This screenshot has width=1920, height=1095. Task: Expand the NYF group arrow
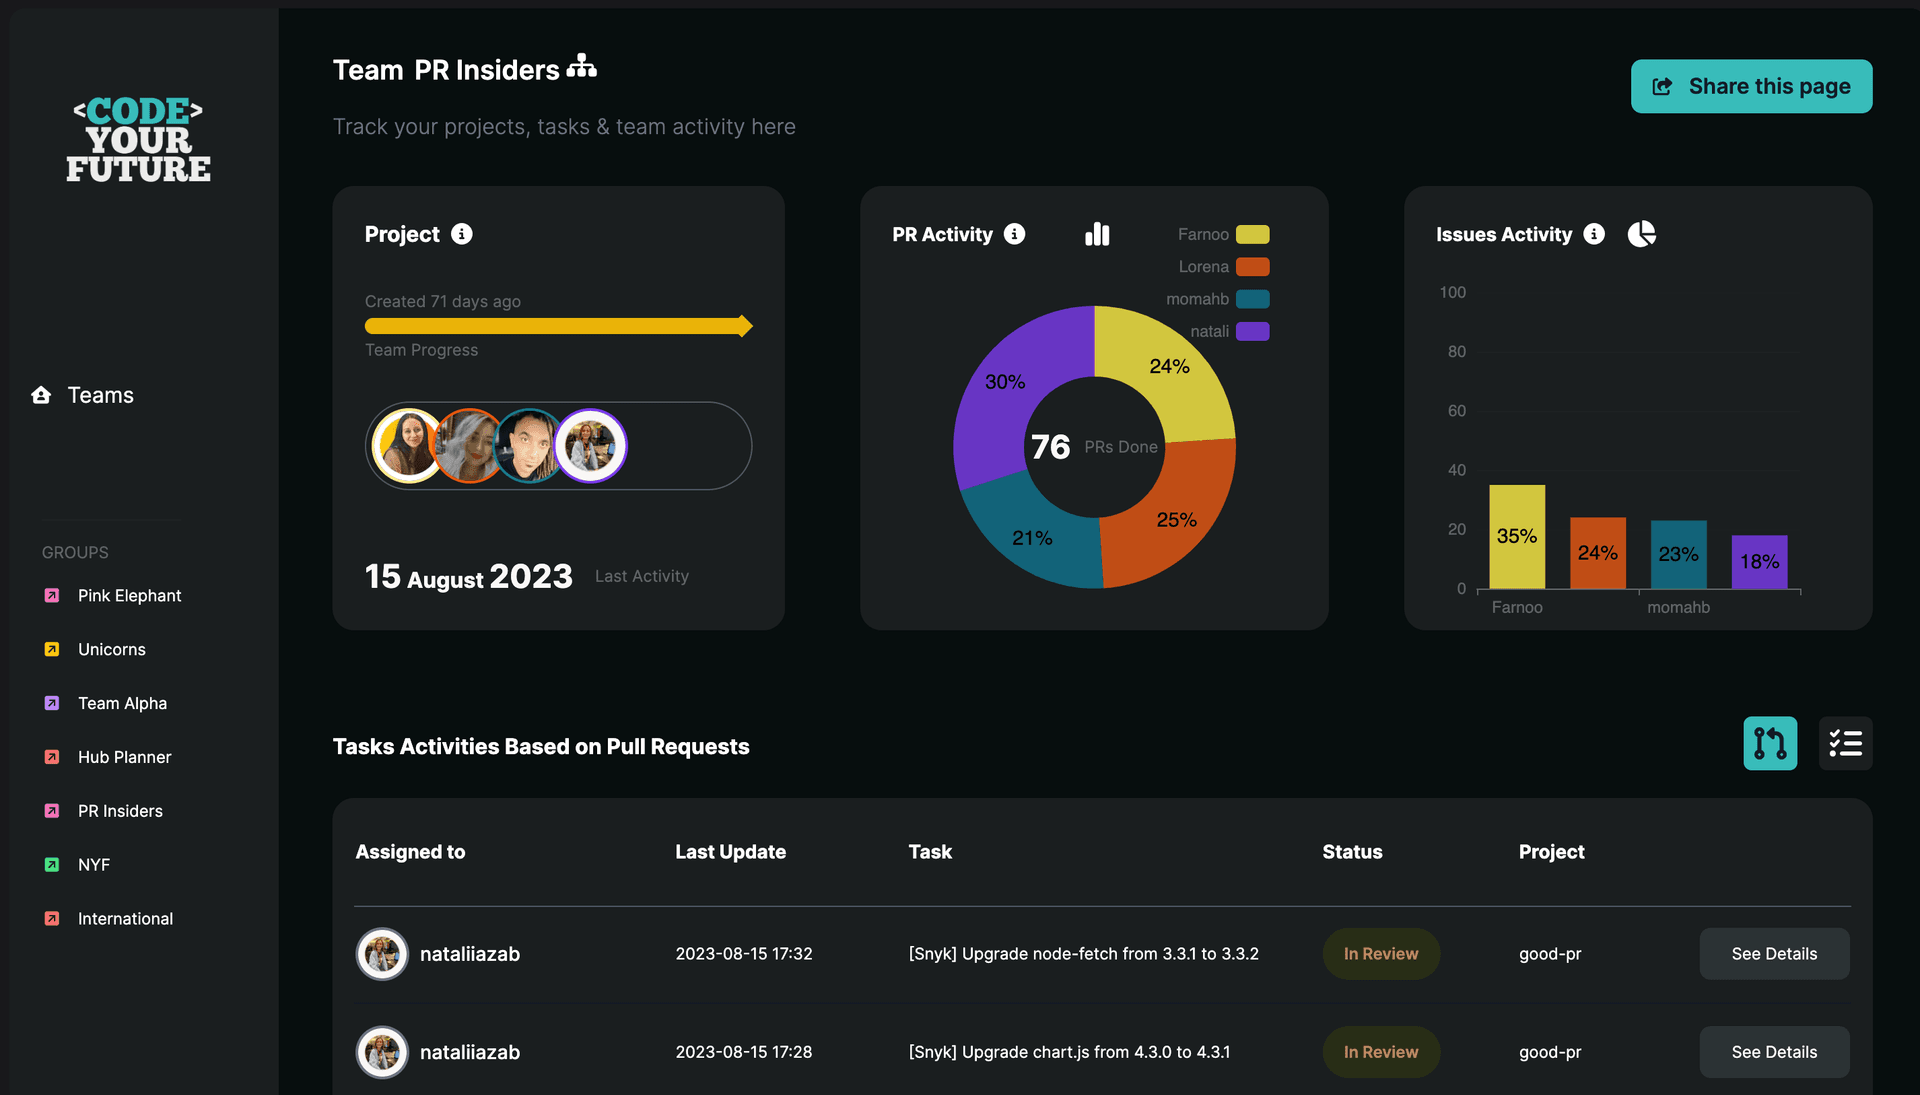click(x=51, y=864)
